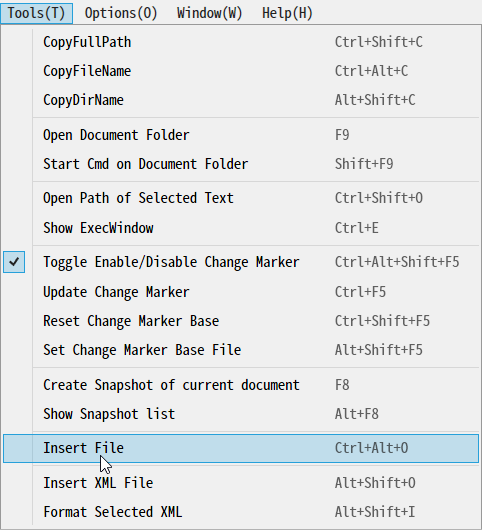Choose Set Change Marker Base File
482x530 pixels.
pos(241,350)
